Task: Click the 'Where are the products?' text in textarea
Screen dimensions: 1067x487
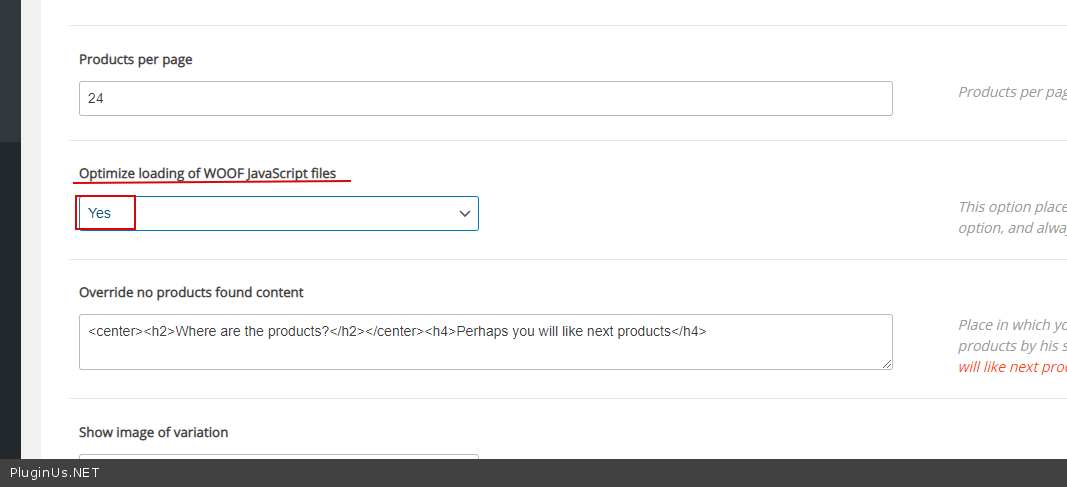Action: (x=252, y=331)
